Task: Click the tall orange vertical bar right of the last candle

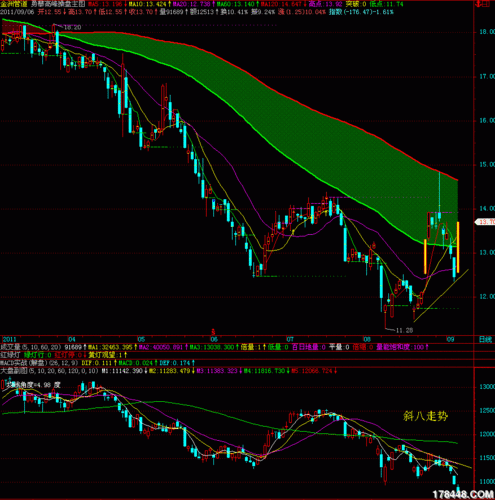Action: click(458, 247)
